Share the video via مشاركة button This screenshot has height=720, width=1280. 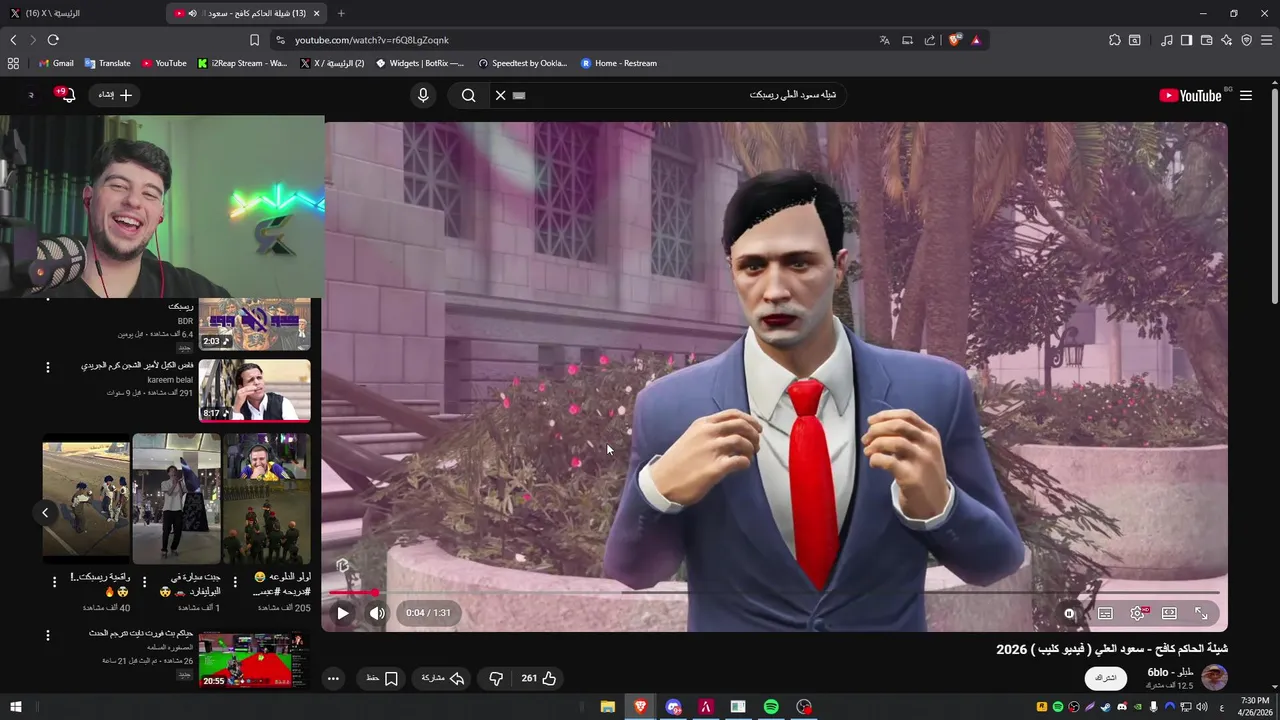443,678
